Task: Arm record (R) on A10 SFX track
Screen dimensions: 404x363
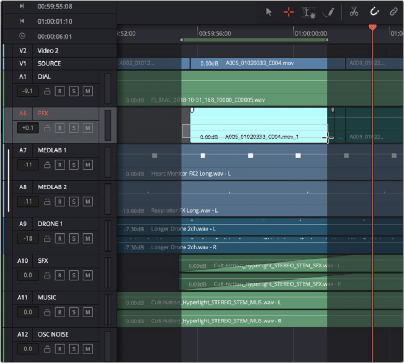Action: (x=60, y=275)
